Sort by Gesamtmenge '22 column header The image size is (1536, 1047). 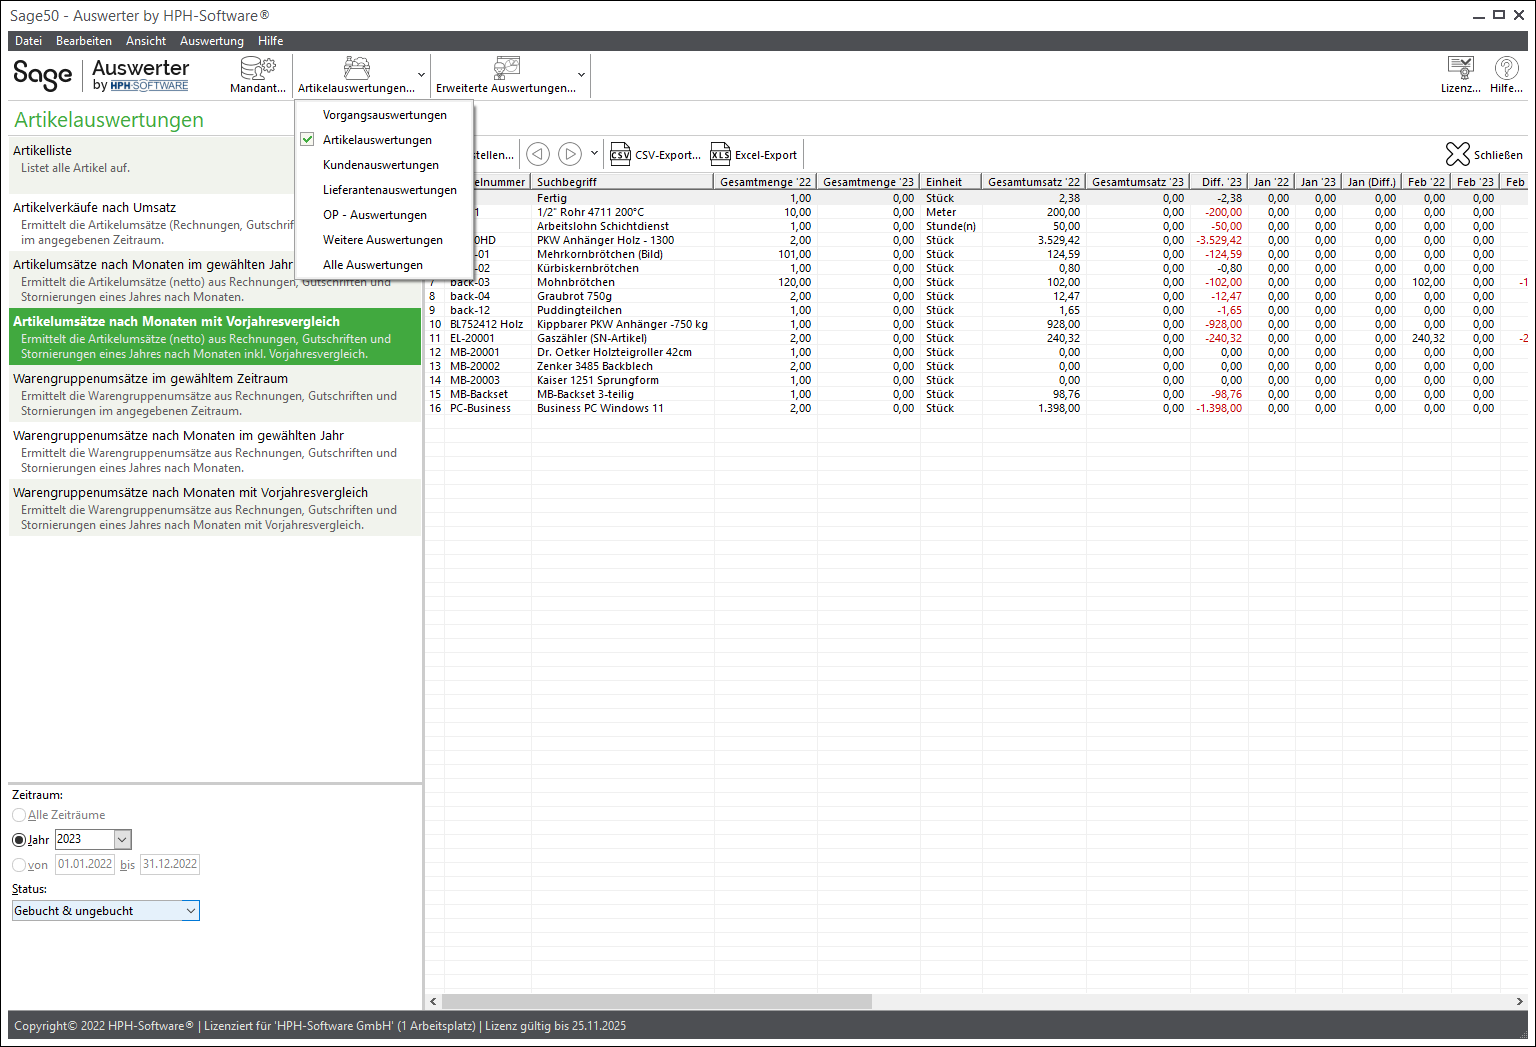[x=765, y=182]
